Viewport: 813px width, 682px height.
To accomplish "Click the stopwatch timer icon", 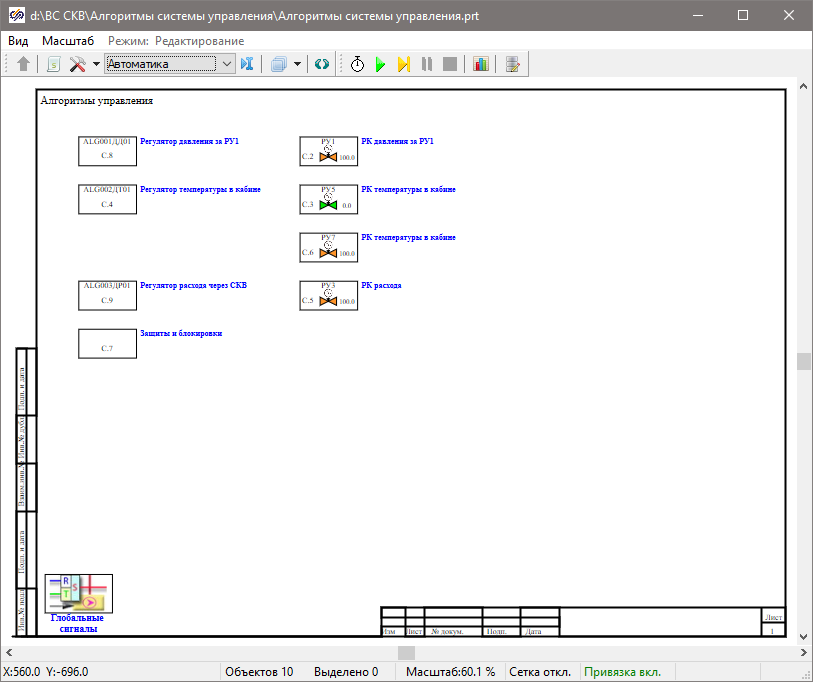I will pos(357,64).
